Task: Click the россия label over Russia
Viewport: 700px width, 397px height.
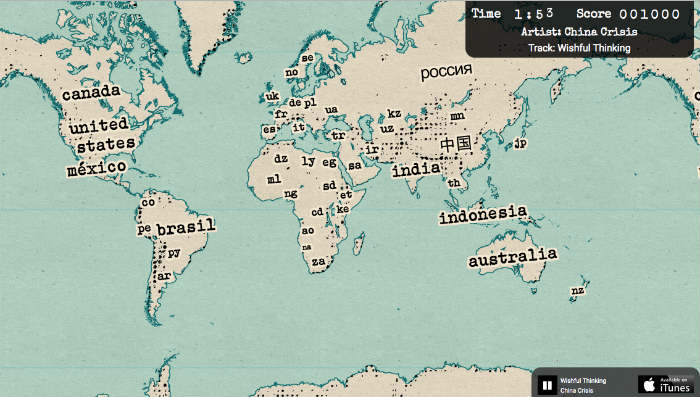Action: 446,71
